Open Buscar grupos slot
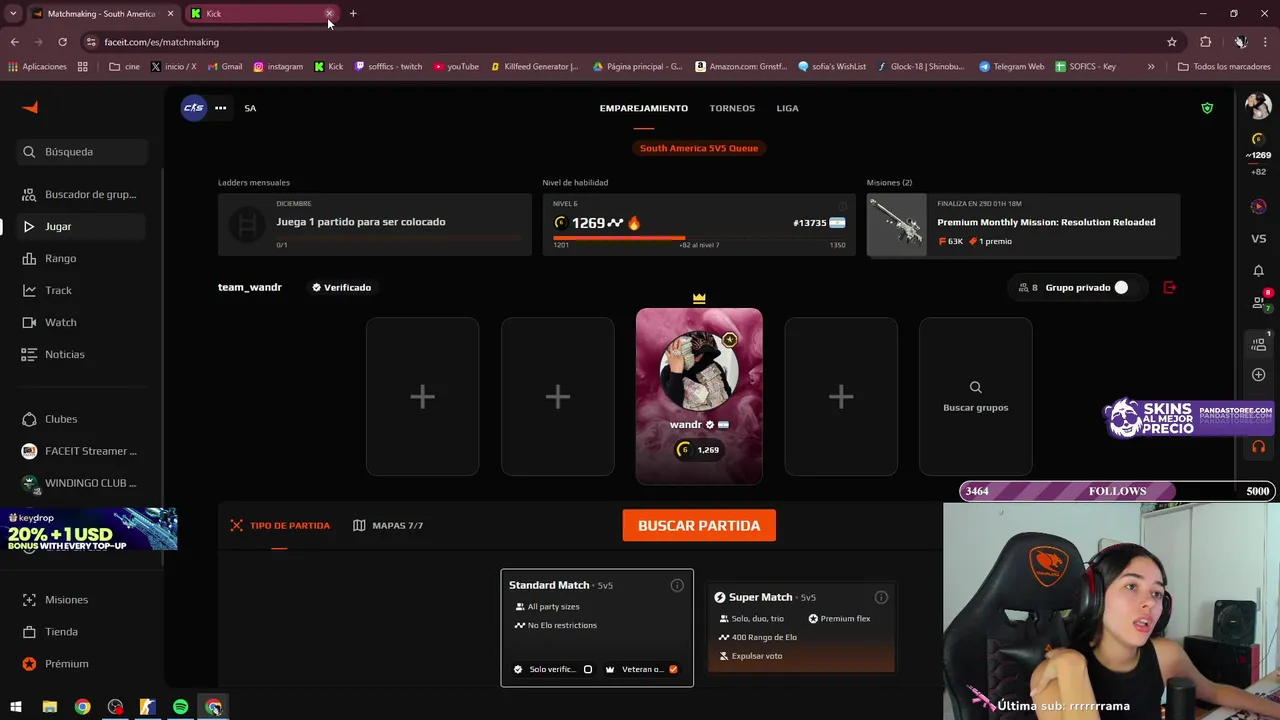 pyautogui.click(x=975, y=397)
